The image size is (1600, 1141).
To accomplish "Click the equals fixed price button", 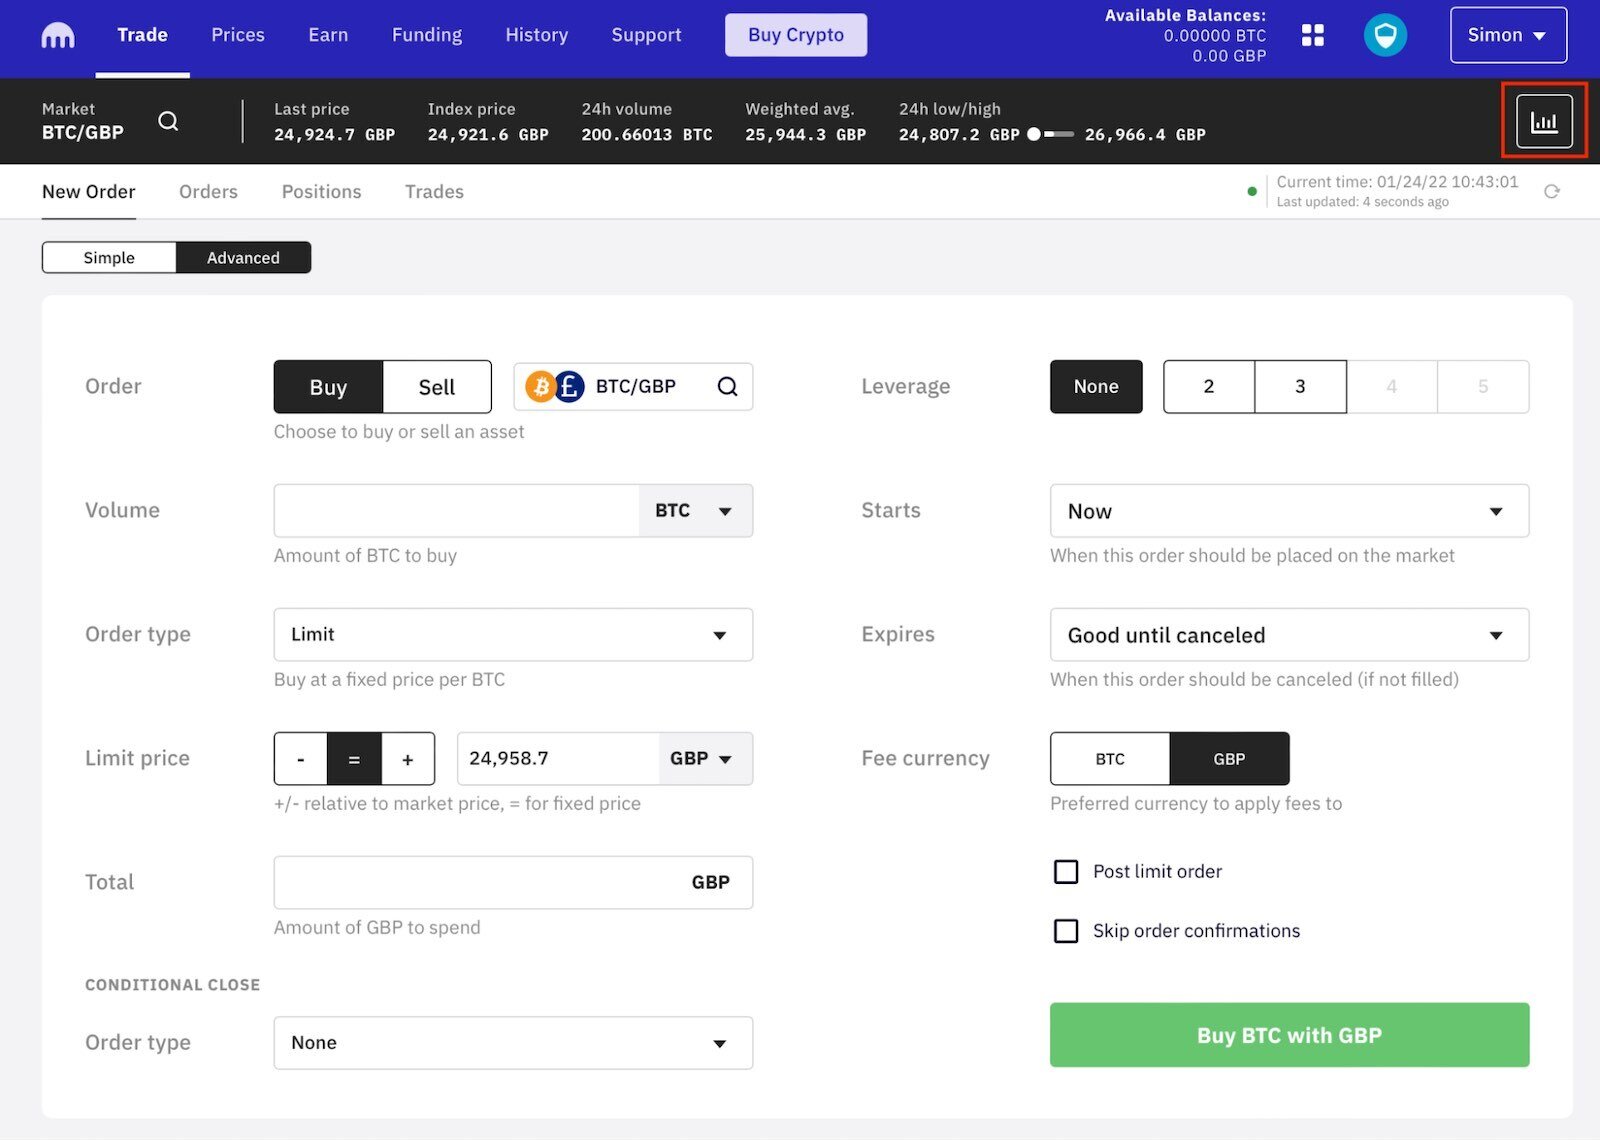I will [354, 759].
